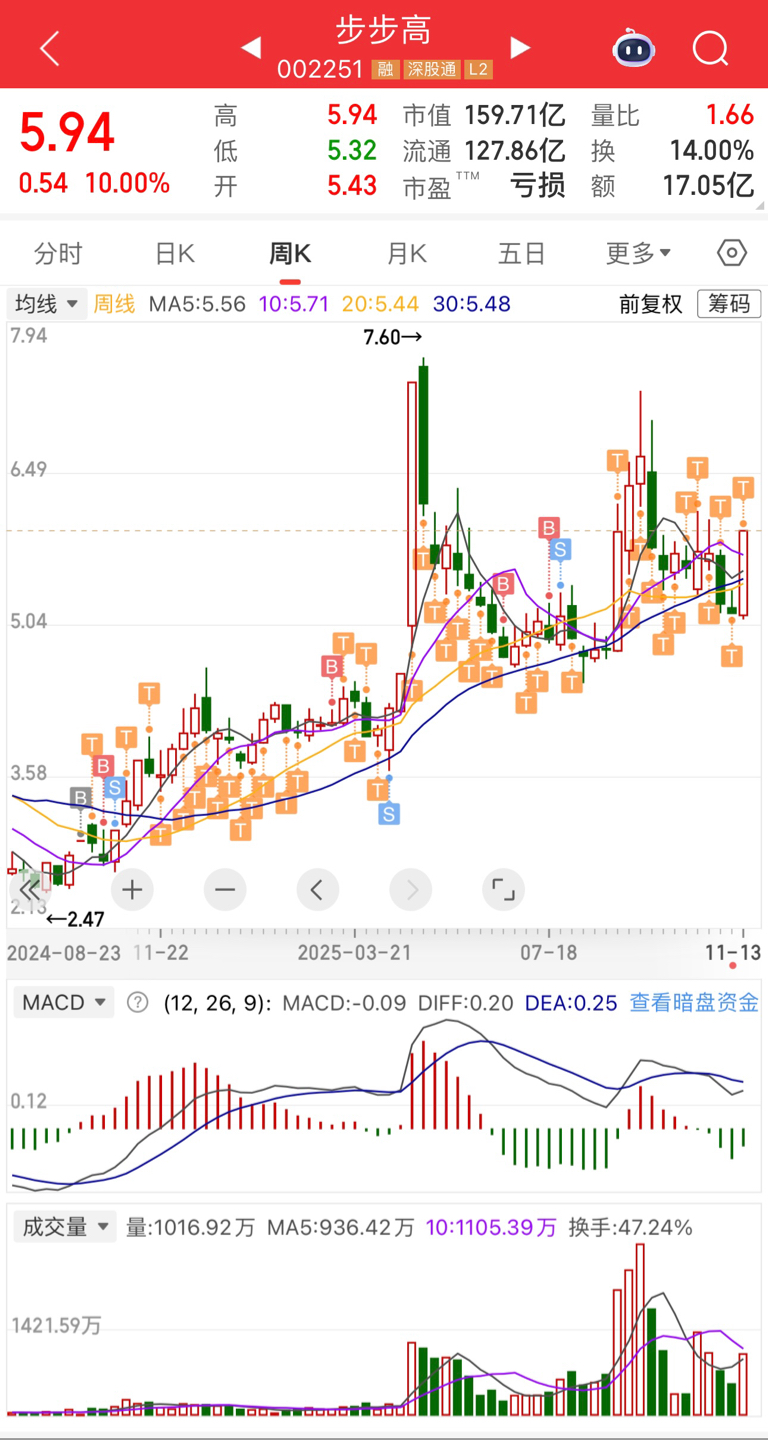Tap 换 14.00% turnover value
Image resolution: width=768 pixels, height=1440 pixels.
(712, 151)
